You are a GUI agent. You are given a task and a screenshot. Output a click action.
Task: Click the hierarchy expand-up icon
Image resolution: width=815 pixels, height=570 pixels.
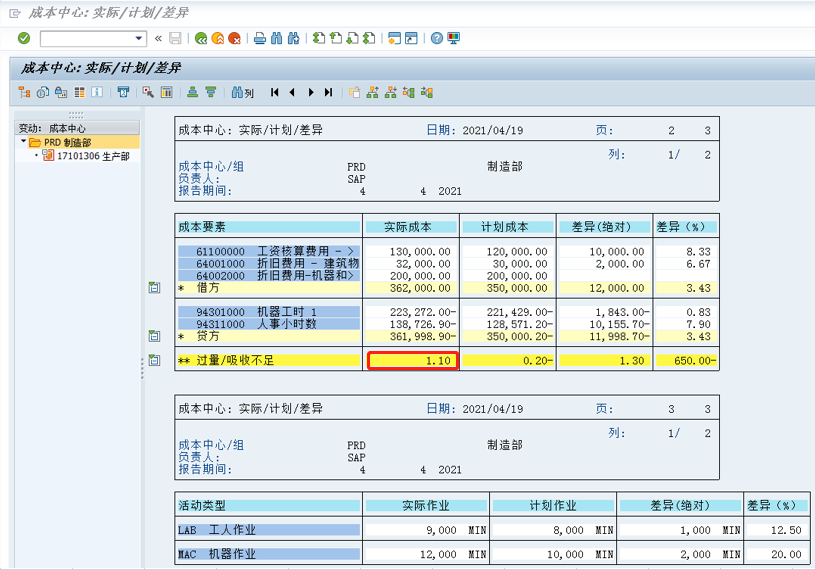(x=373, y=92)
